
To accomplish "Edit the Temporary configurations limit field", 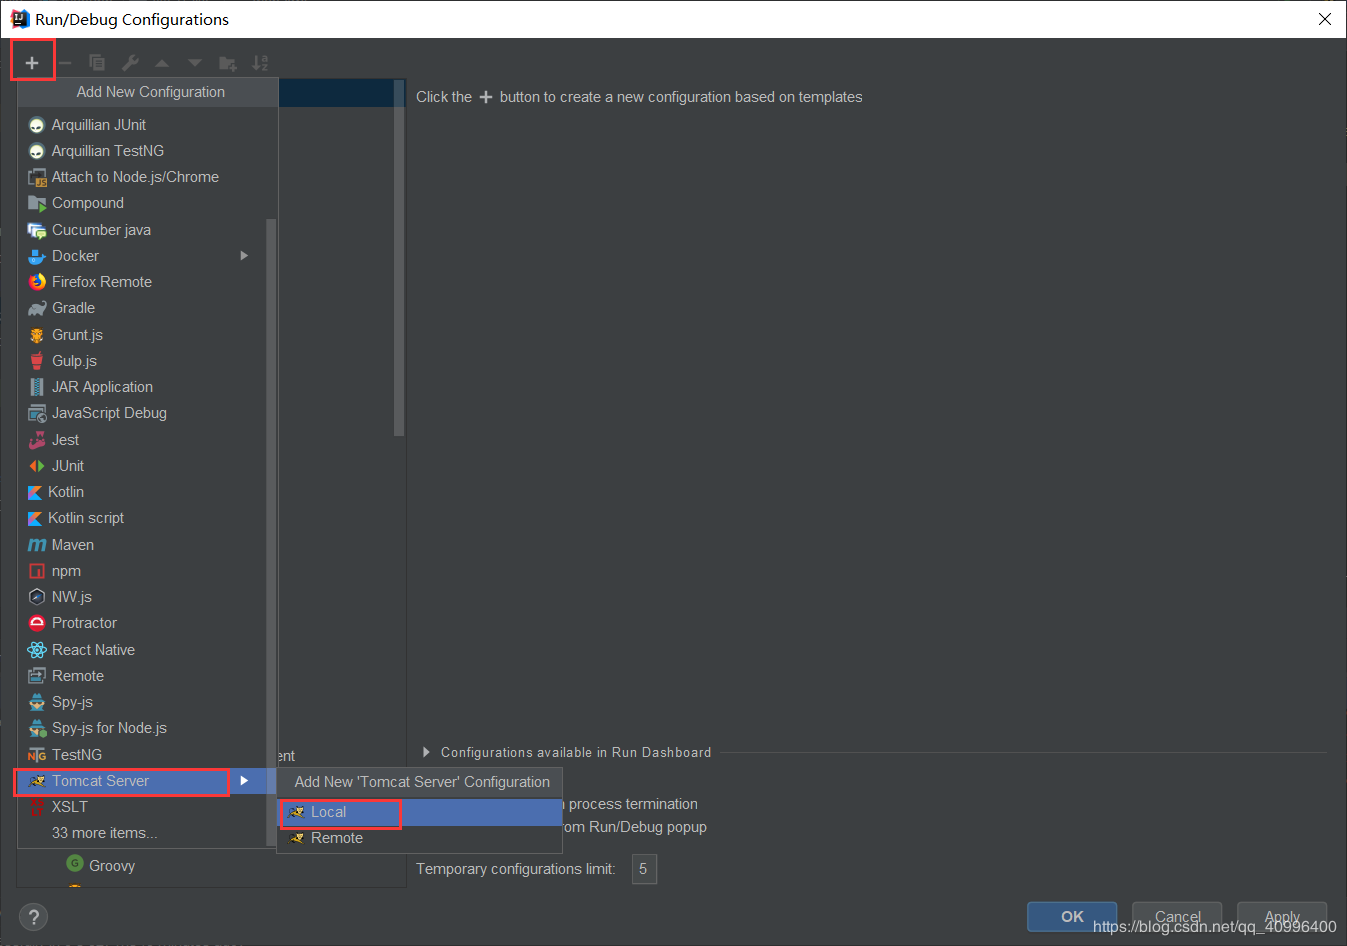I will pos(644,869).
